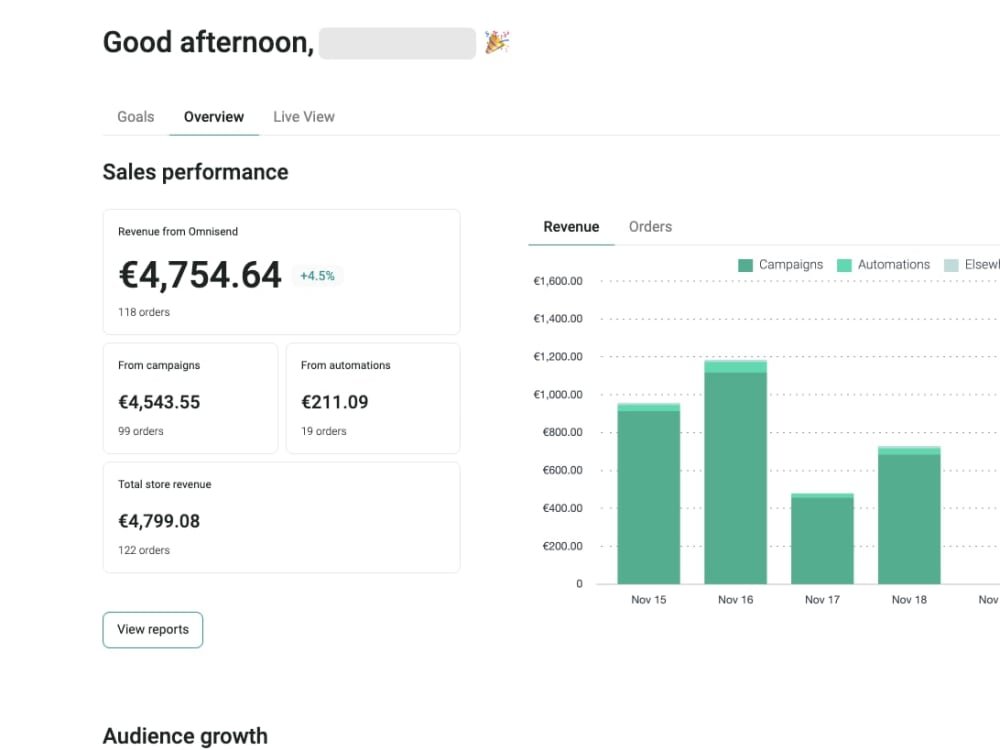This screenshot has height=750, width=1000.
Task: Toggle the Automations series in the legend
Action: [x=893, y=264]
